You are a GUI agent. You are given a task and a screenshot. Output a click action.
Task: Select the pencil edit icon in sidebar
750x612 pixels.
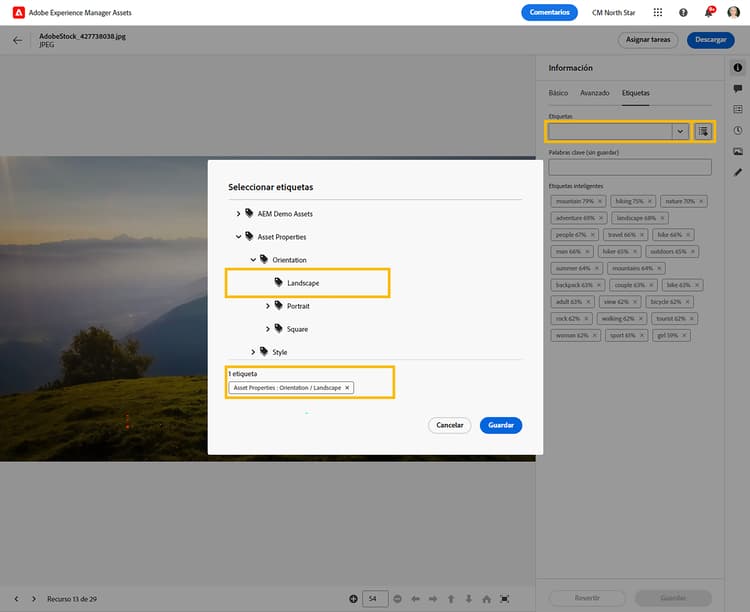click(x=738, y=172)
